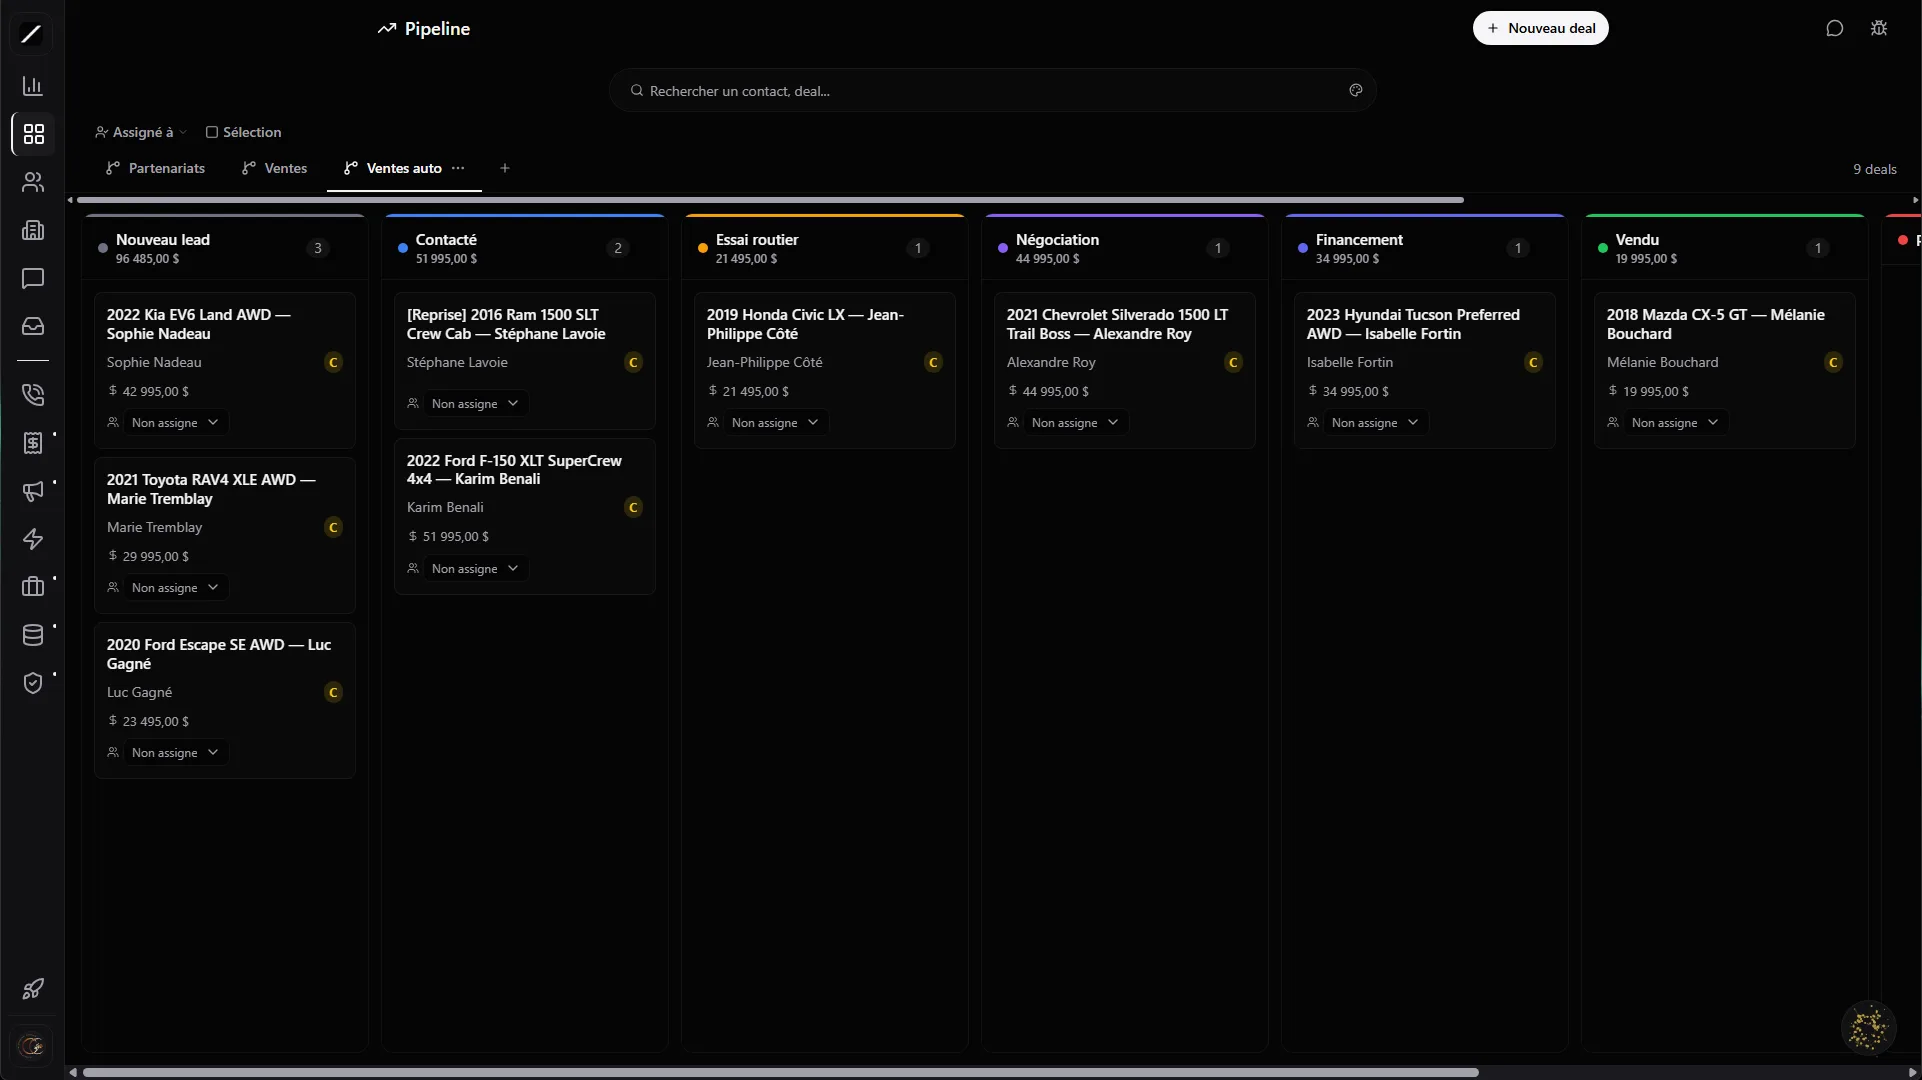
Task: Open the pipeline grid icon in sidebar
Action: (x=33, y=134)
